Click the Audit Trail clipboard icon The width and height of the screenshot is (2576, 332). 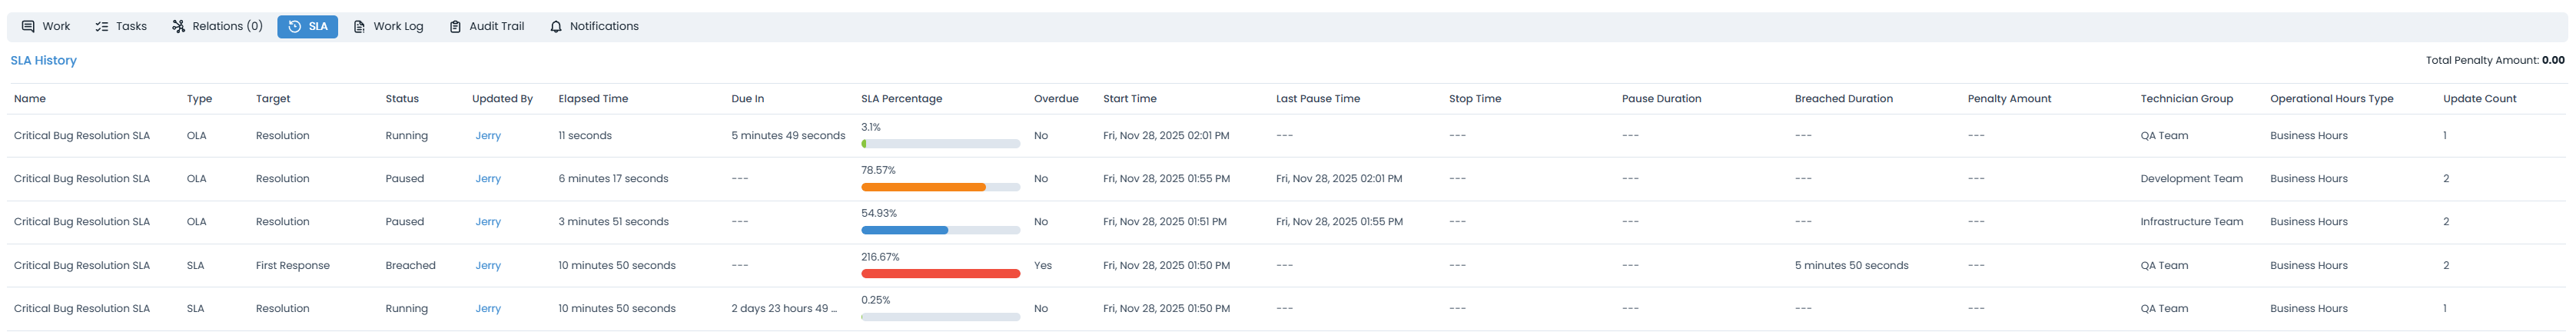coord(455,27)
